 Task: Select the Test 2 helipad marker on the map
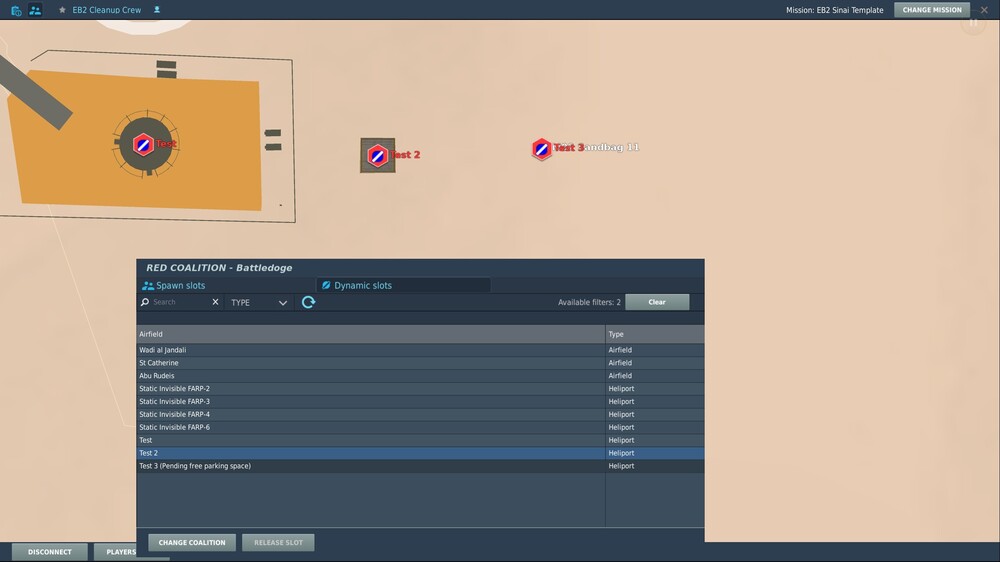click(378, 156)
